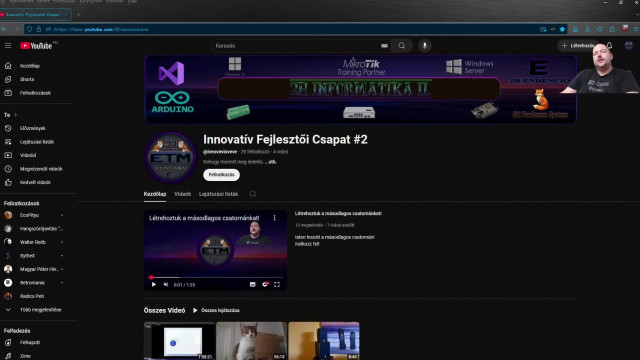Click the YouTube logo
The image size is (640, 360).
36,46
